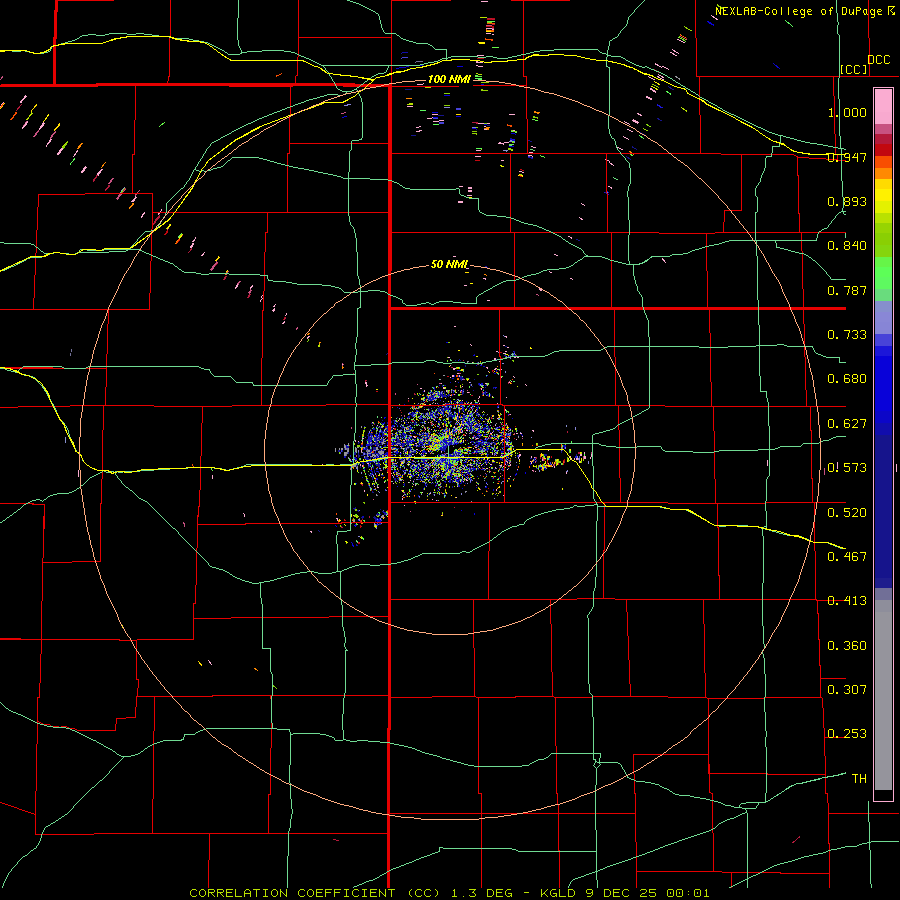Click the red segment of the color bar
The image size is (900, 900).
coord(883,149)
